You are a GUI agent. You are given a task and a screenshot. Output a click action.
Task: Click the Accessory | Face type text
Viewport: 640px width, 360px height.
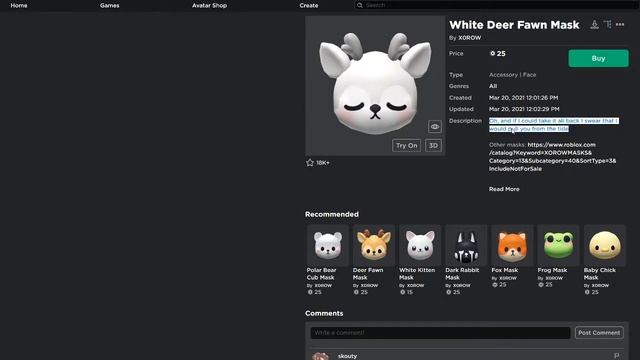513,75
